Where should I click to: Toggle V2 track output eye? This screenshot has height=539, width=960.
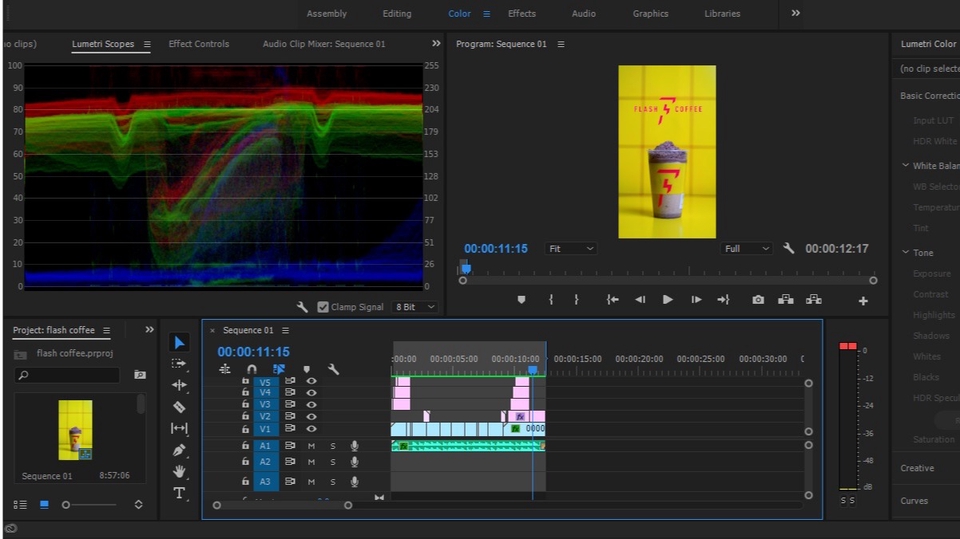(x=311, y=416)
